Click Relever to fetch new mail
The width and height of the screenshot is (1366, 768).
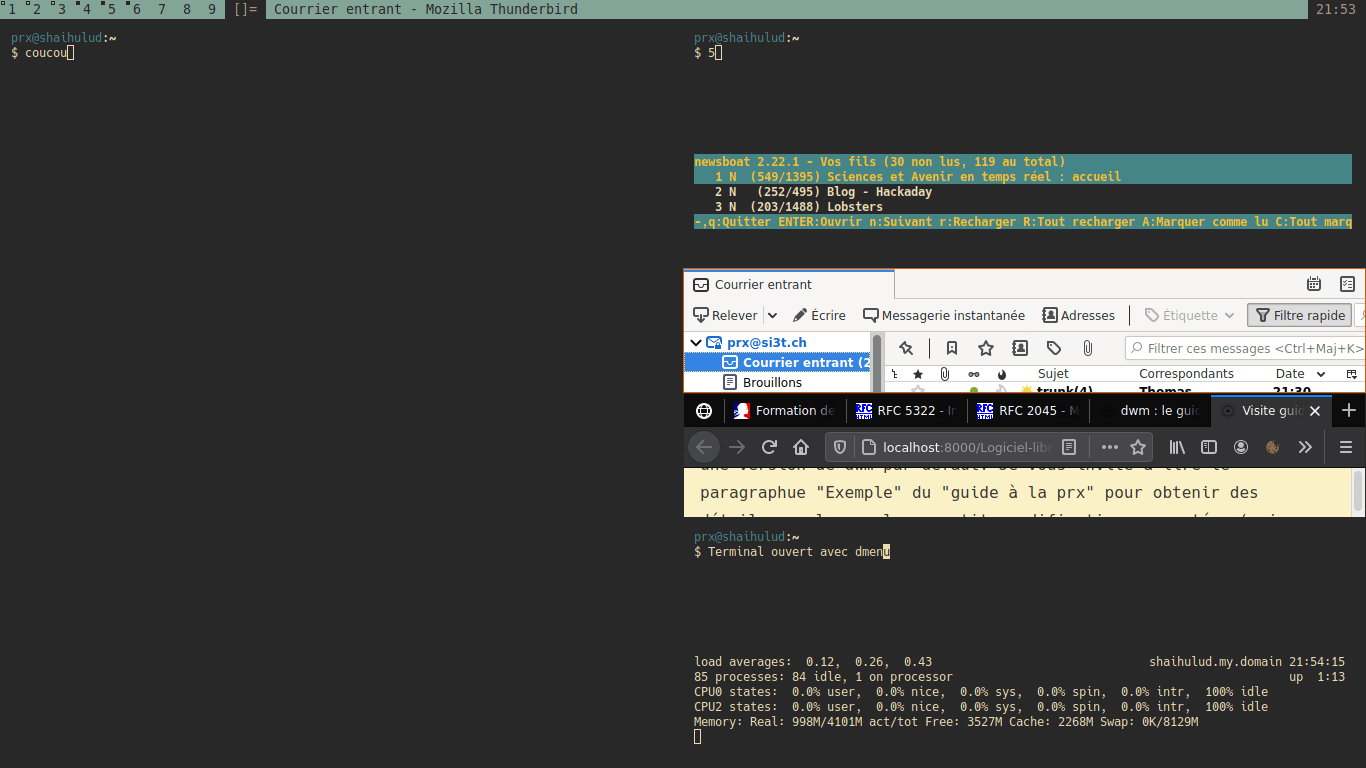(725, 315)
